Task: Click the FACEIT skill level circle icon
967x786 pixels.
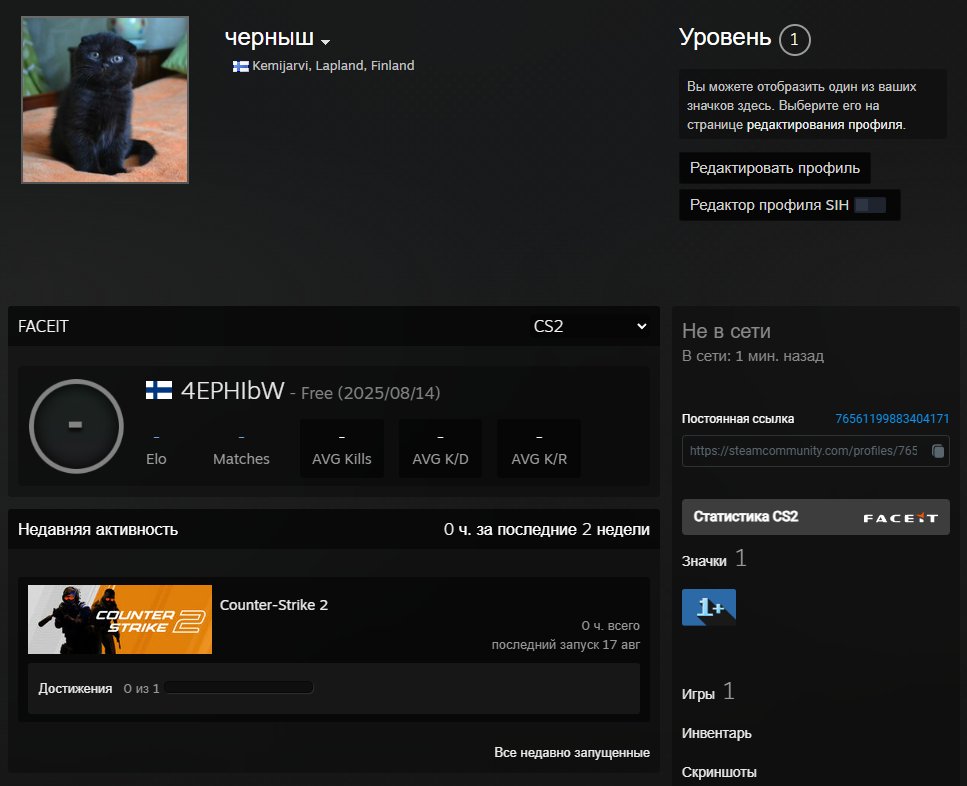Action: pos(76,426)
